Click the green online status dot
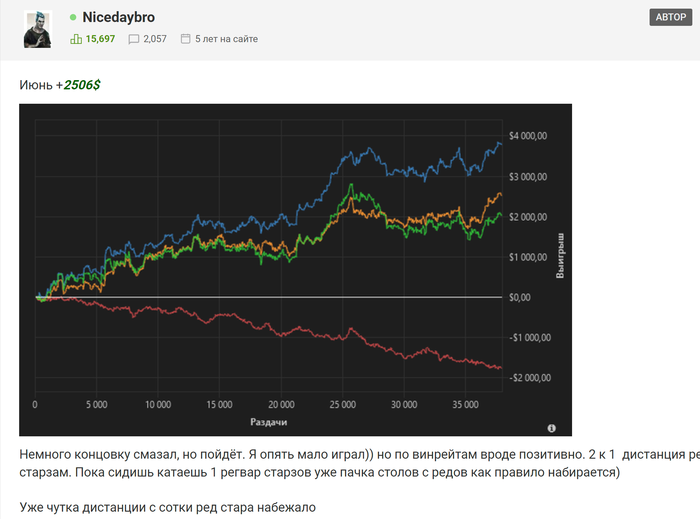The image size is (700, 519). click(x=73, y=18)
